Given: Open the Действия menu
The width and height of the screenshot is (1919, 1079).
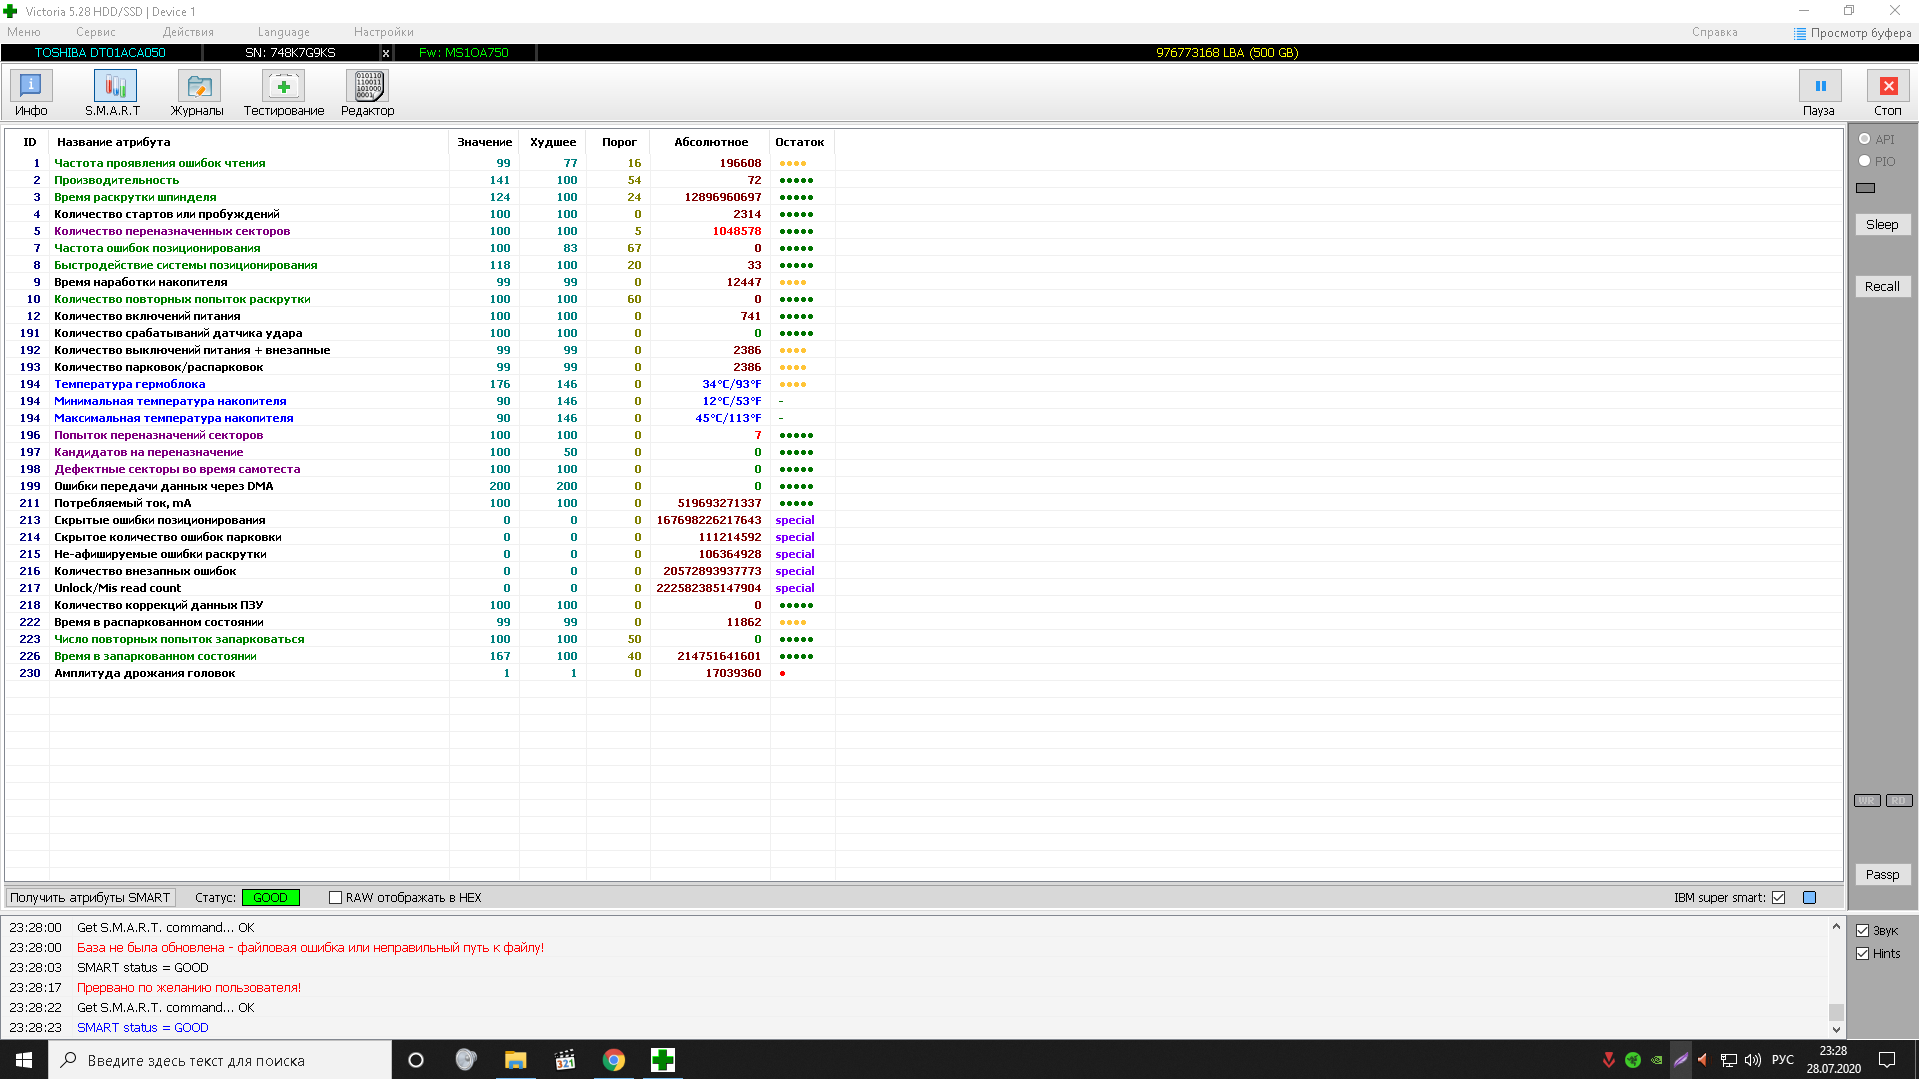Looking at the screenshot, I should tap(188, 33).
